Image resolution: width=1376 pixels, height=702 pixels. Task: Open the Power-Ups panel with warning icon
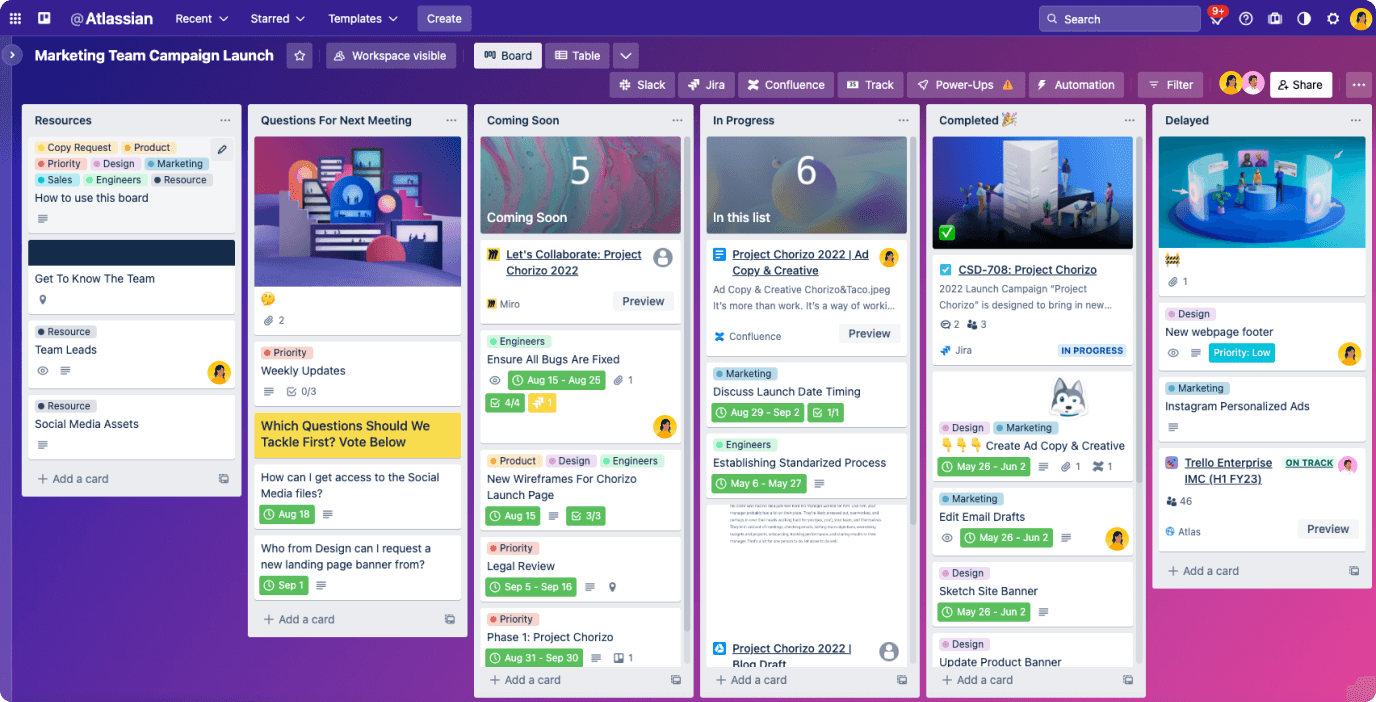965,85
